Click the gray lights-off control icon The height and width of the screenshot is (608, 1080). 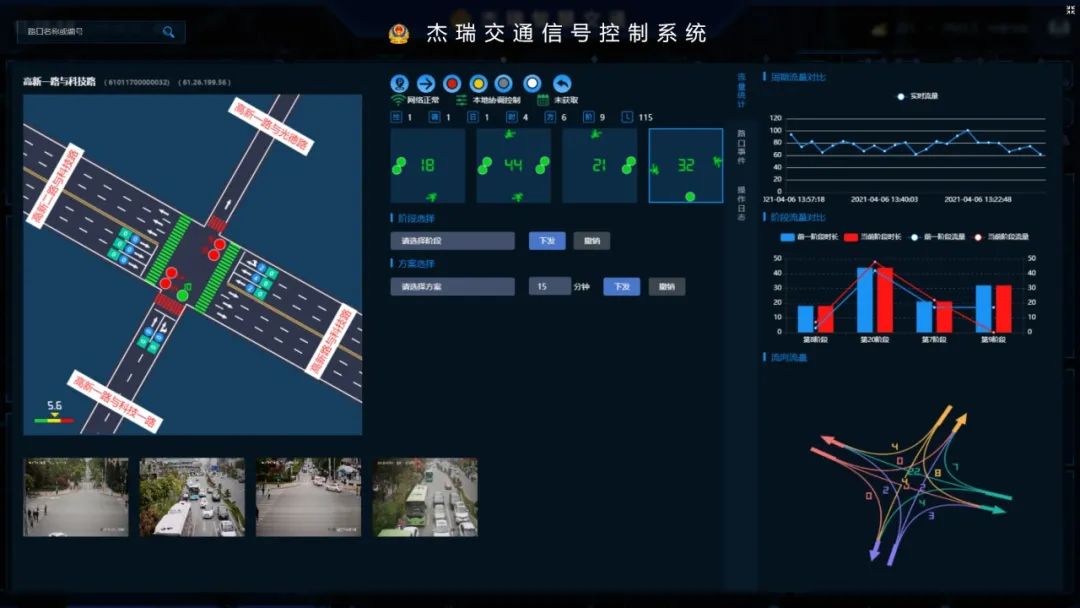504,84
